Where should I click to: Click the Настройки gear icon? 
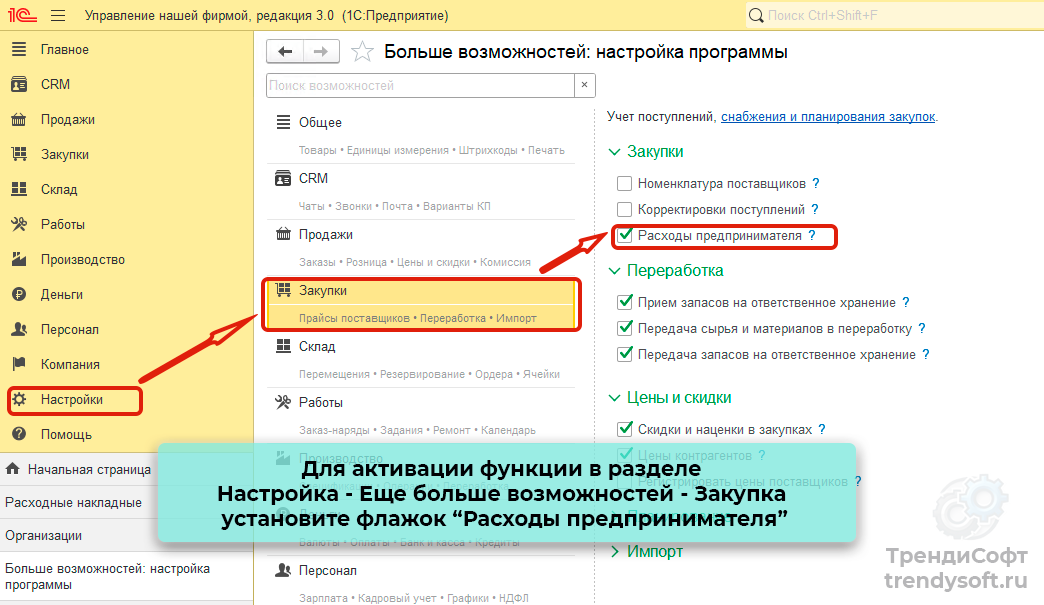coord(19,399)
